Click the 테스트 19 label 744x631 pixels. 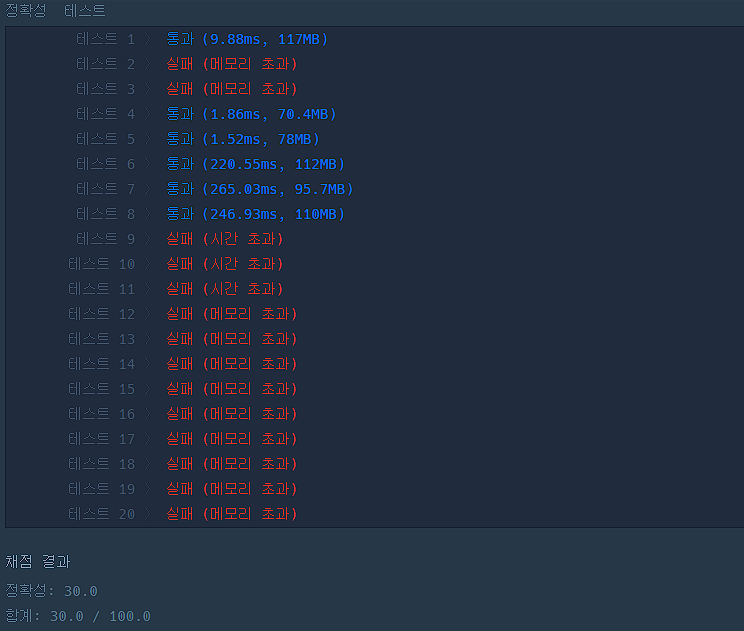point(102,489)
